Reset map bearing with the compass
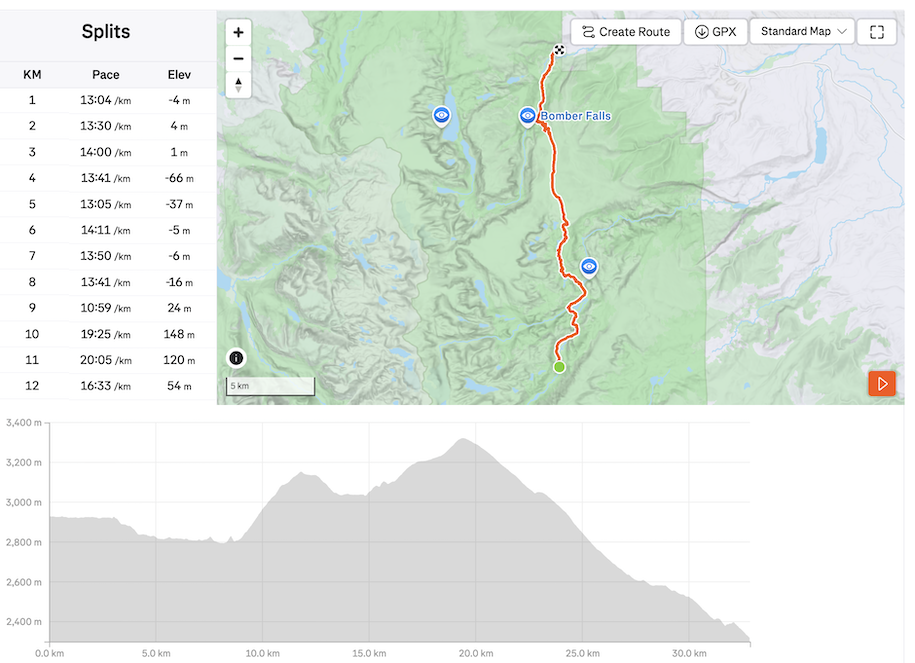This screenshot has width=915, height=663. click(238, 84)
